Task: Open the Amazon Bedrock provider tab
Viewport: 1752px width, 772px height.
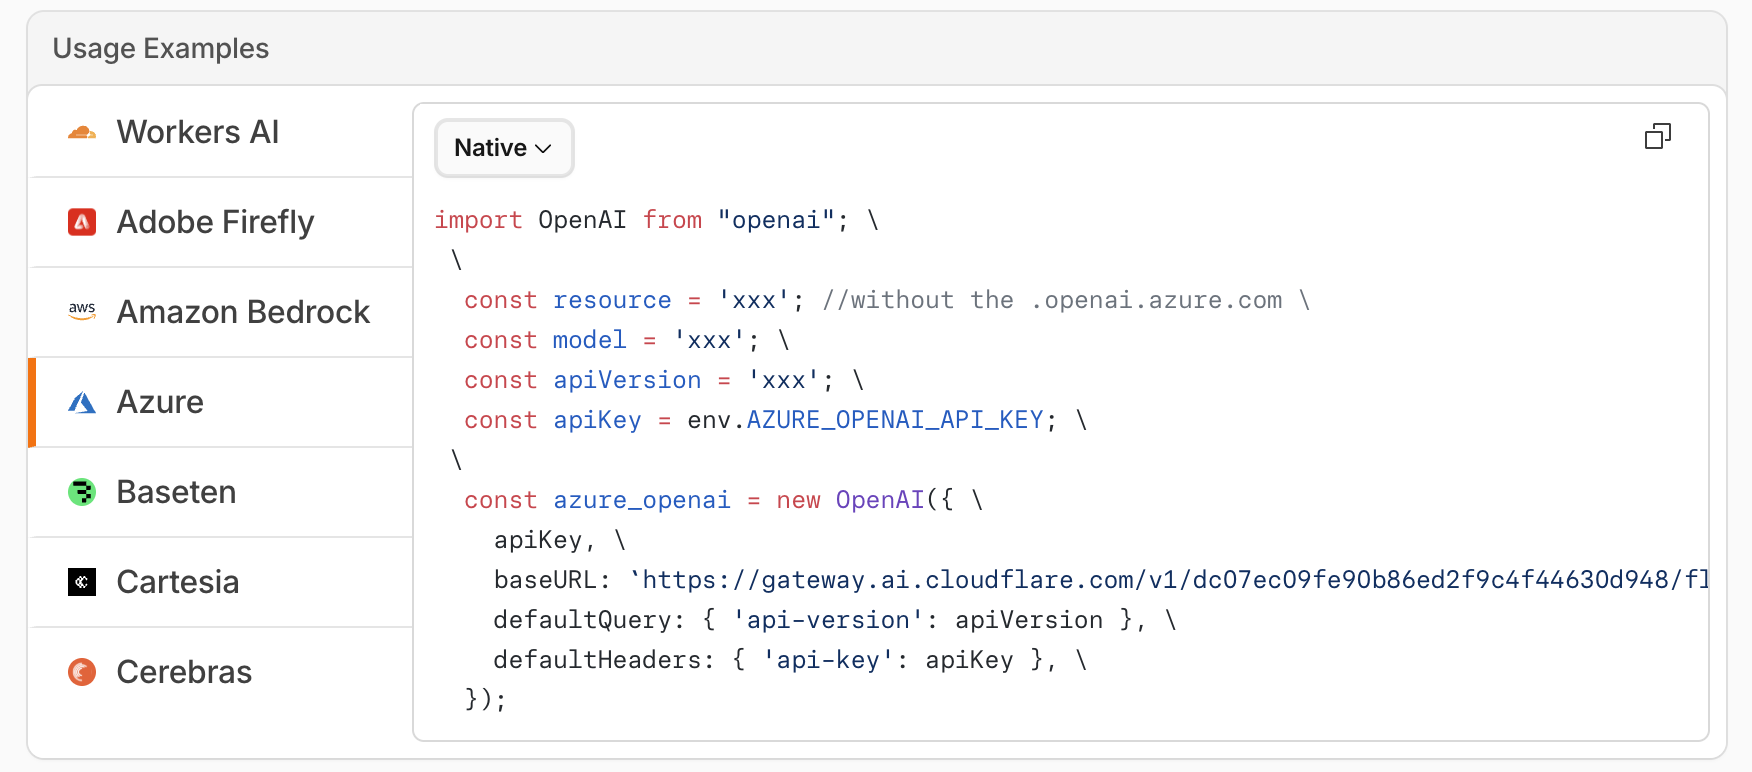Action: (243, 312)
